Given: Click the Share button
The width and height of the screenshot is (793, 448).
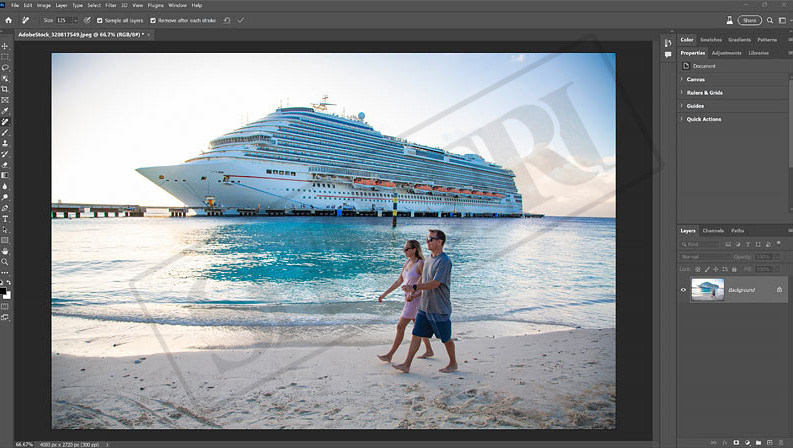Looking at the screenshot, I should (x=750, y=20).
